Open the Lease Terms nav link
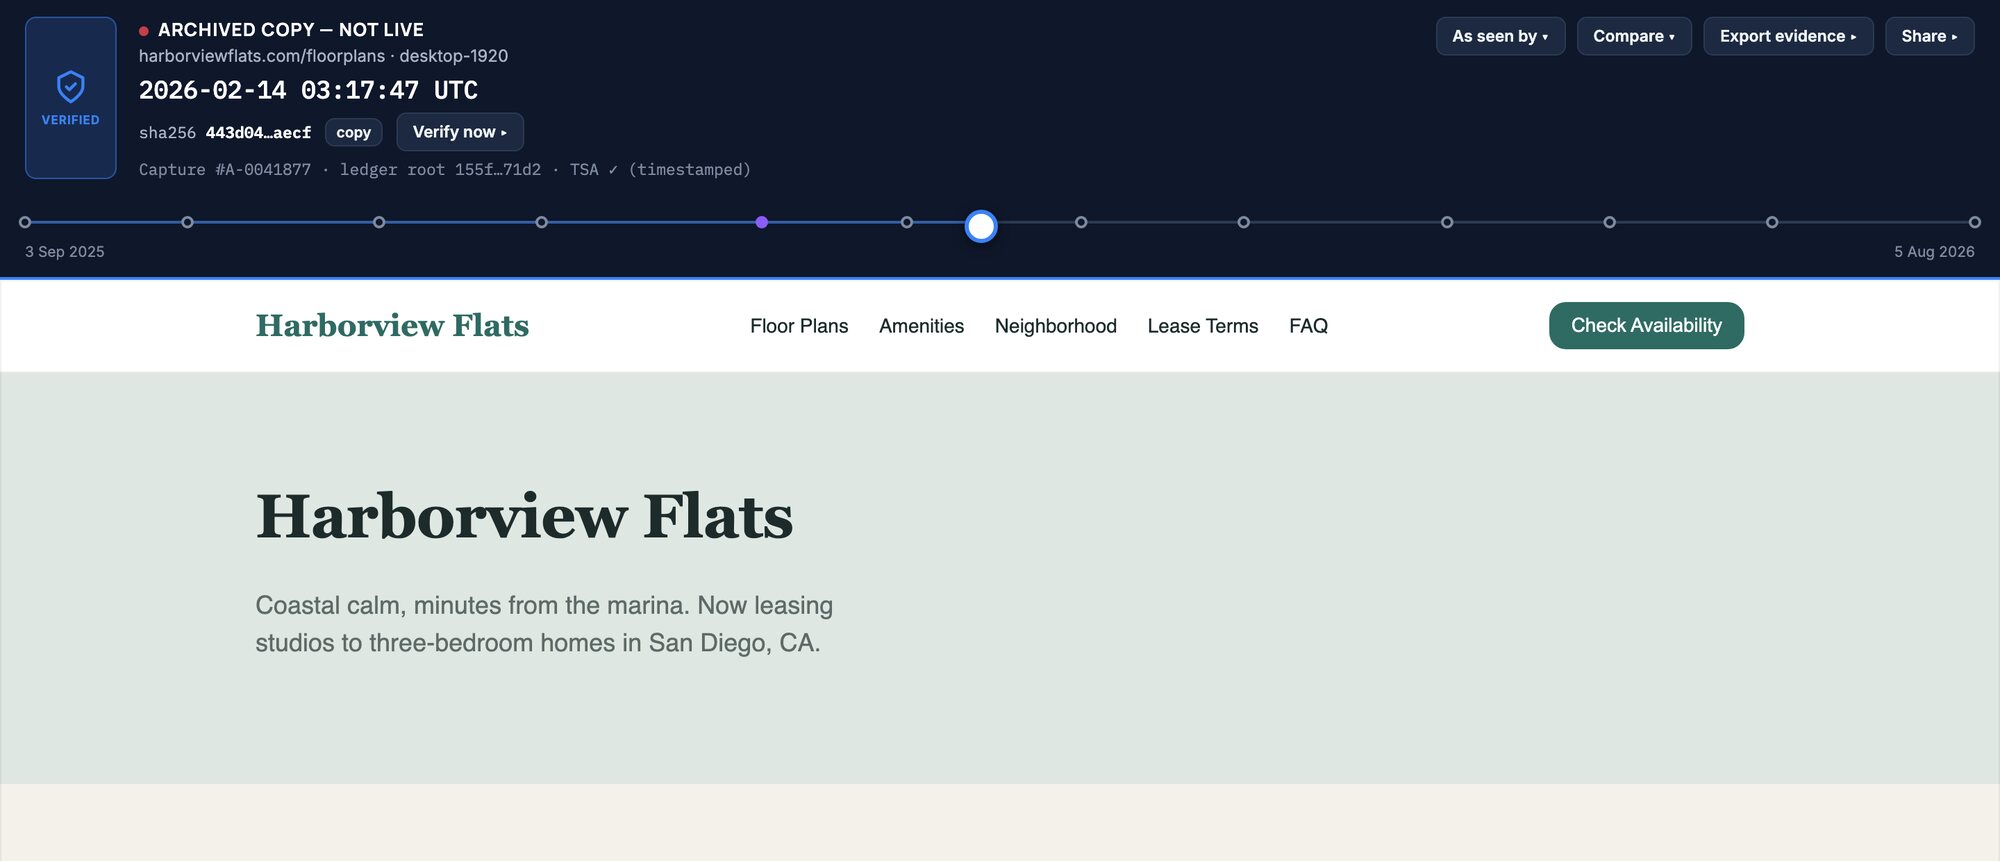 [1203, 326]
